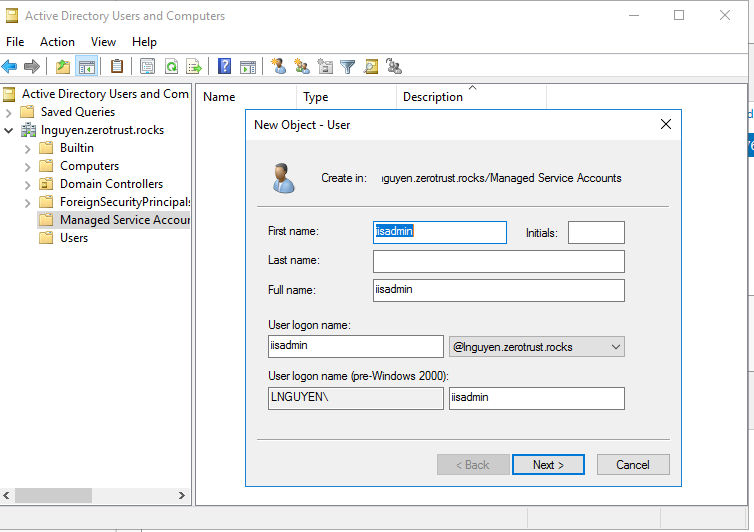This screenshot has height=532, width=754.
Task: Open Help via blue question mark icon
Action: (224, 67)
